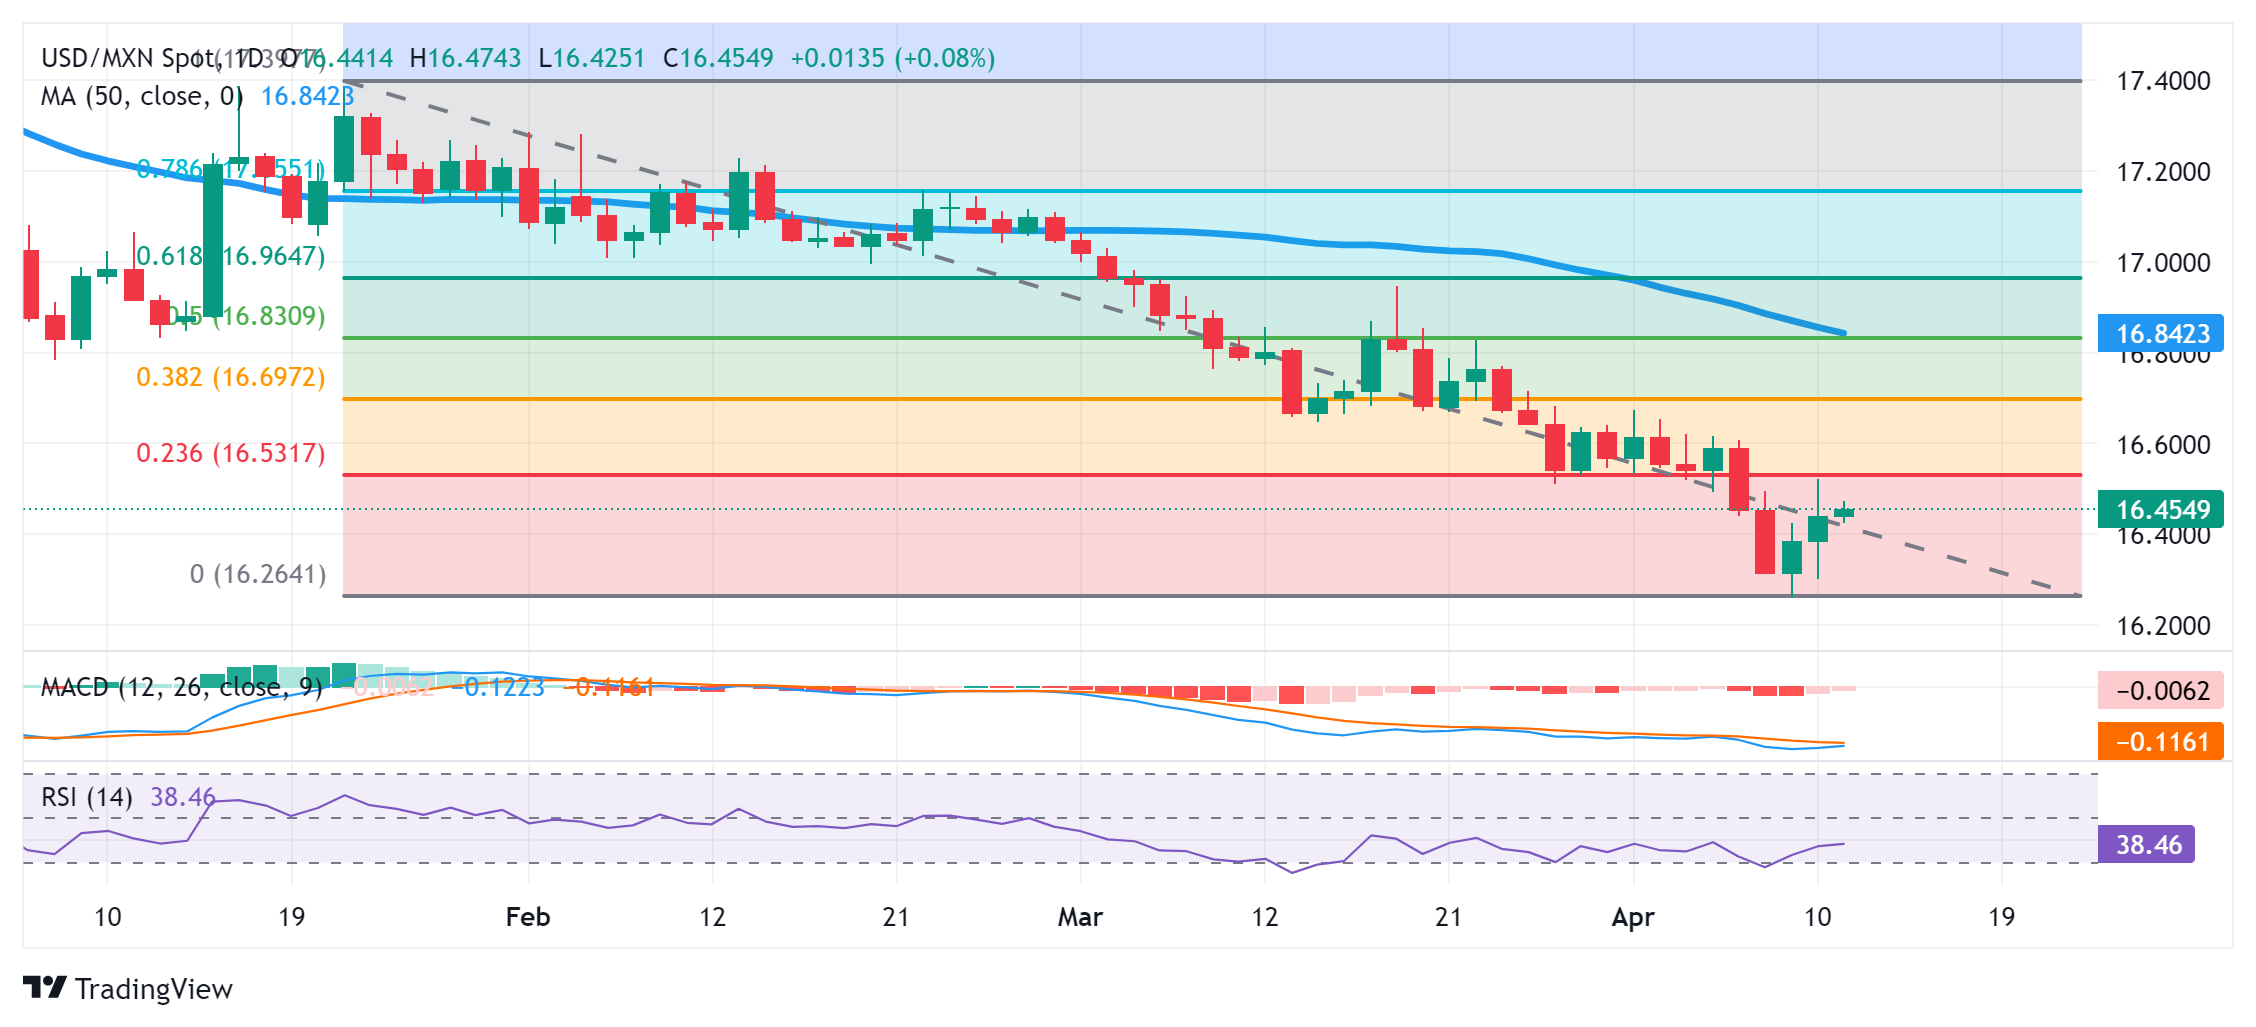Click the purple 38.46 RSI value tag
Viewport: 2256px width, 1027px height.
point(2146,845)
